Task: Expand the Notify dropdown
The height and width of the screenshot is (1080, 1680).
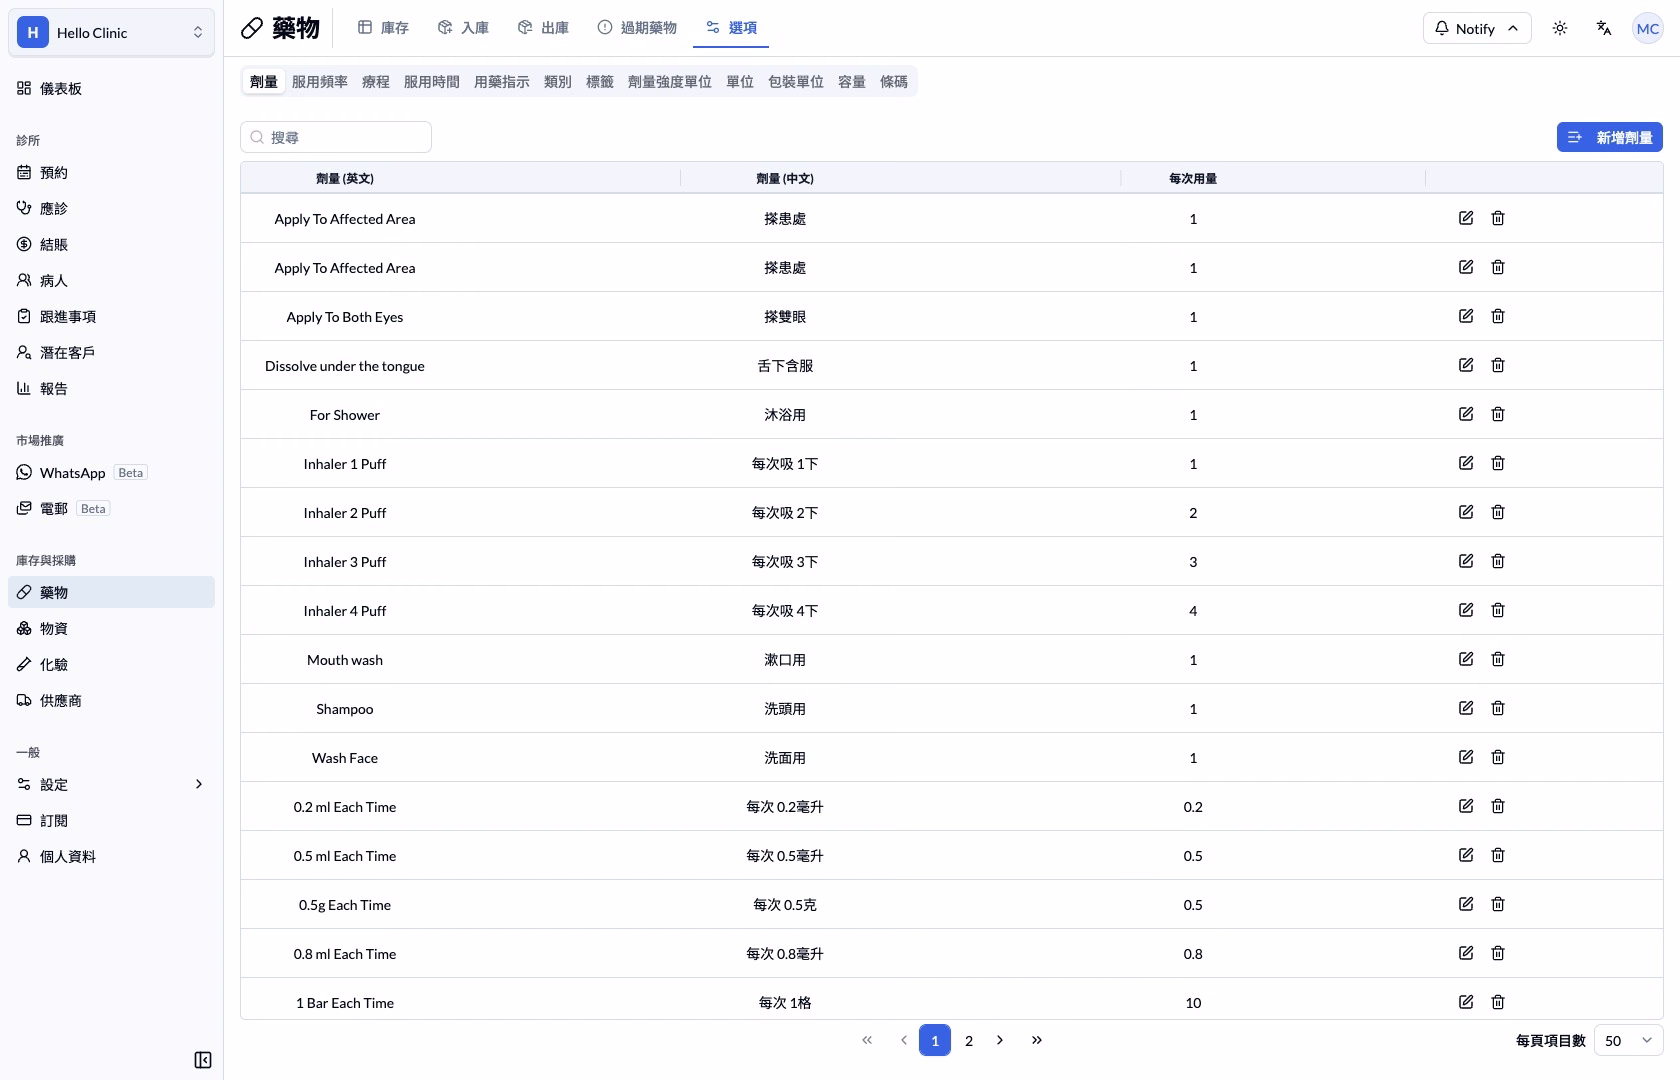Action: click(1477, 28)
